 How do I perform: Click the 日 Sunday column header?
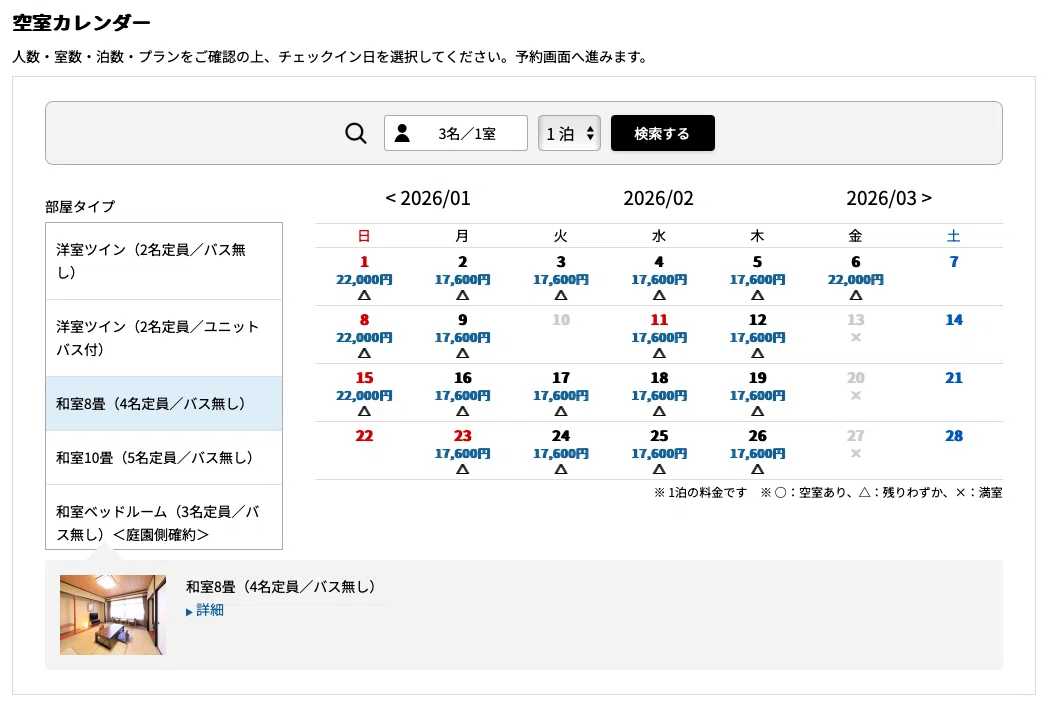[364, 235]
